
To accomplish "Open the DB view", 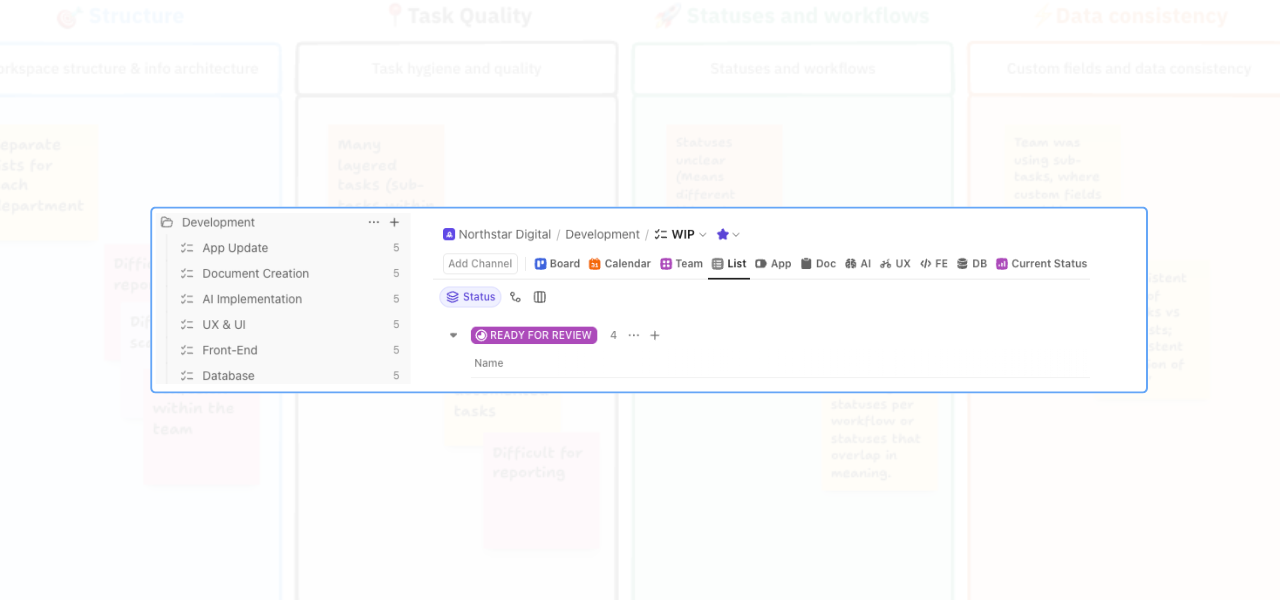I will 971,263.
